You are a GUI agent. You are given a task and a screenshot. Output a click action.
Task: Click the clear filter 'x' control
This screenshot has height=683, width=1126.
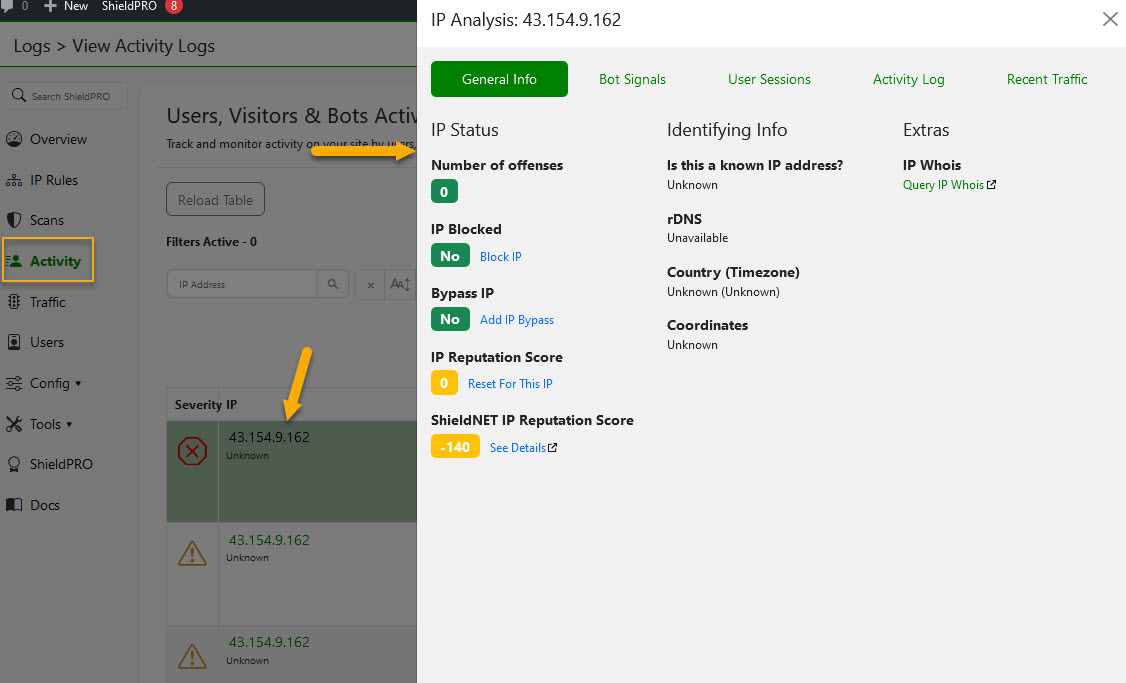pos(369,283)
